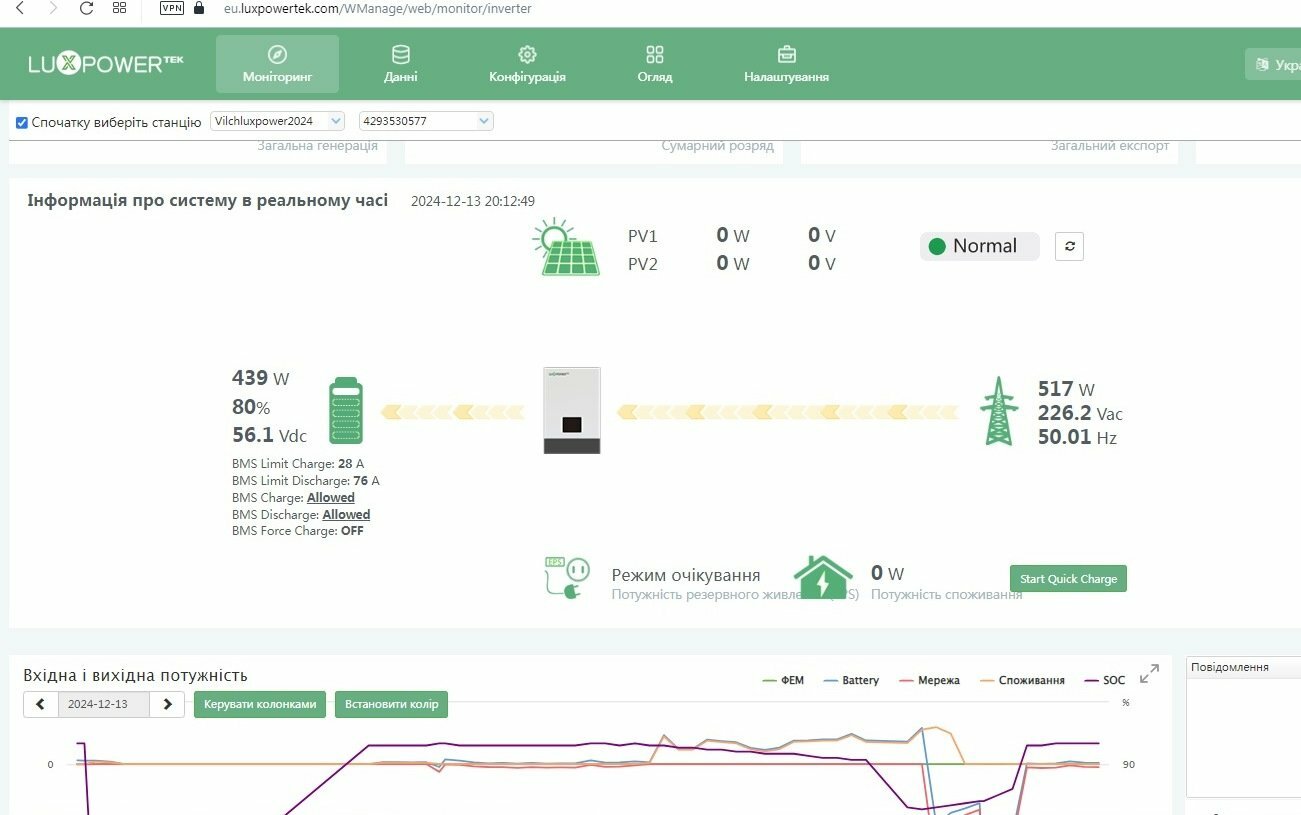Toggle the Споживання series in the chart legend

[x=1022, y=680]
